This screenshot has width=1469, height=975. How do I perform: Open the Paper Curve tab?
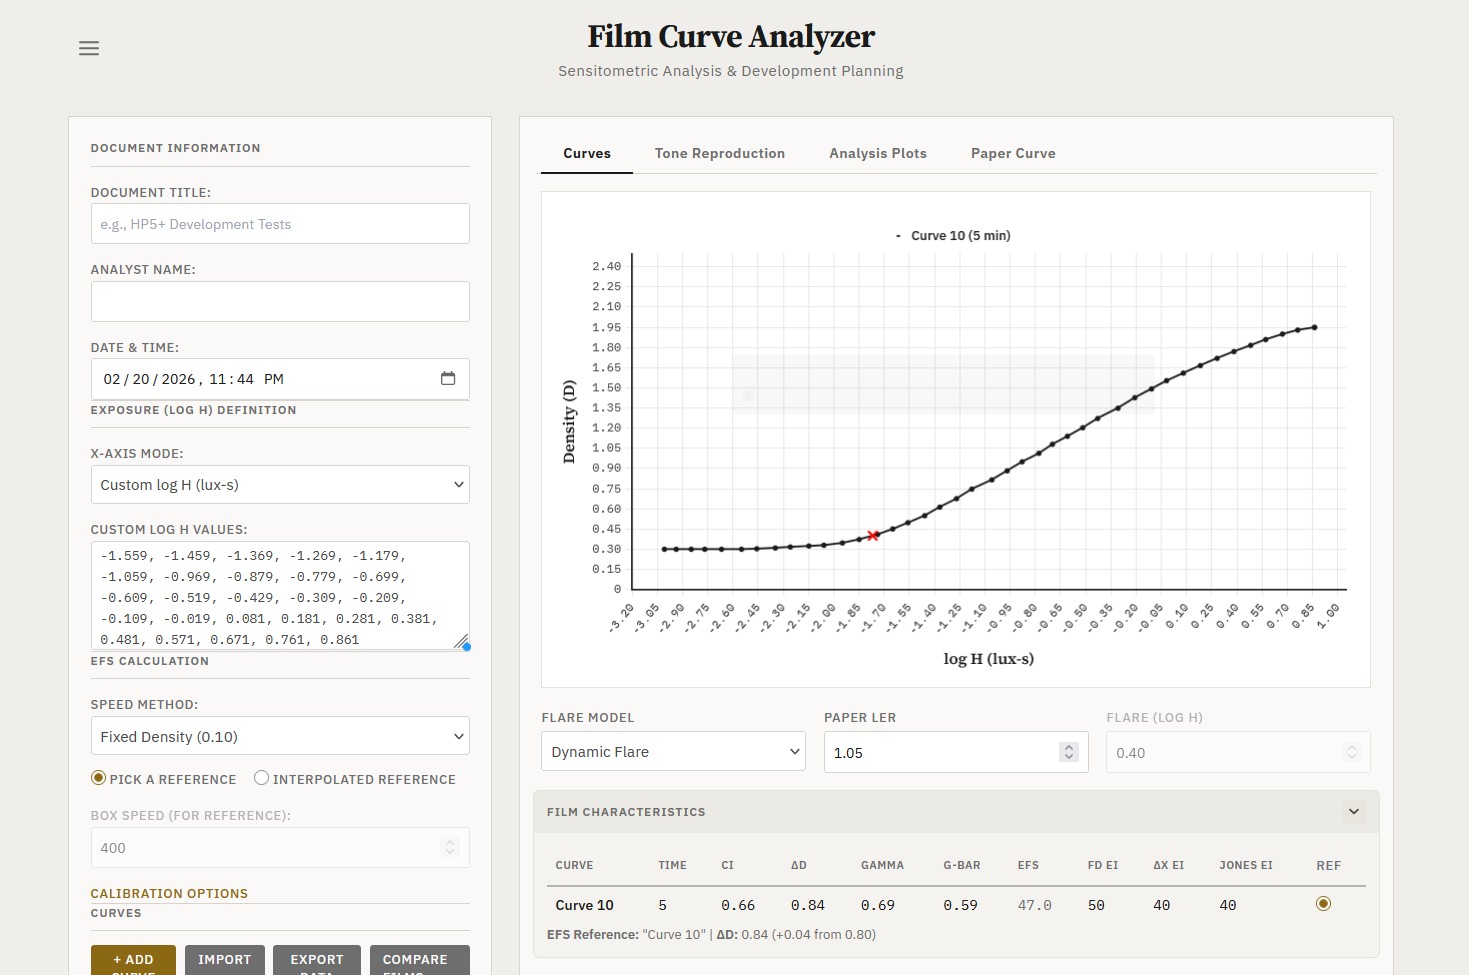coord(1012,153)
